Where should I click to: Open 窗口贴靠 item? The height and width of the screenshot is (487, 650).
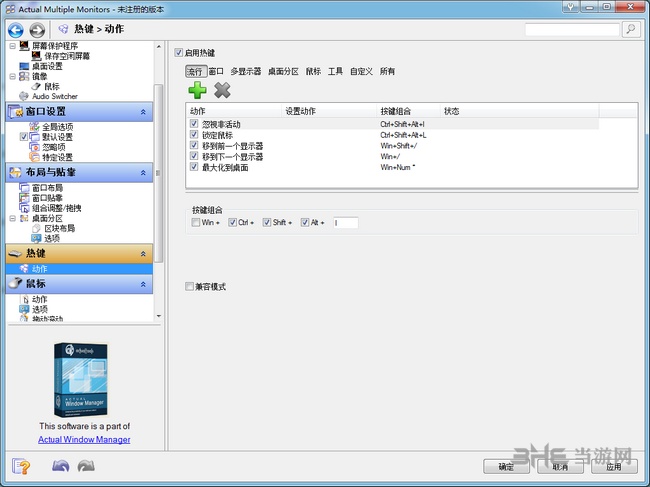tap(47, 198)
